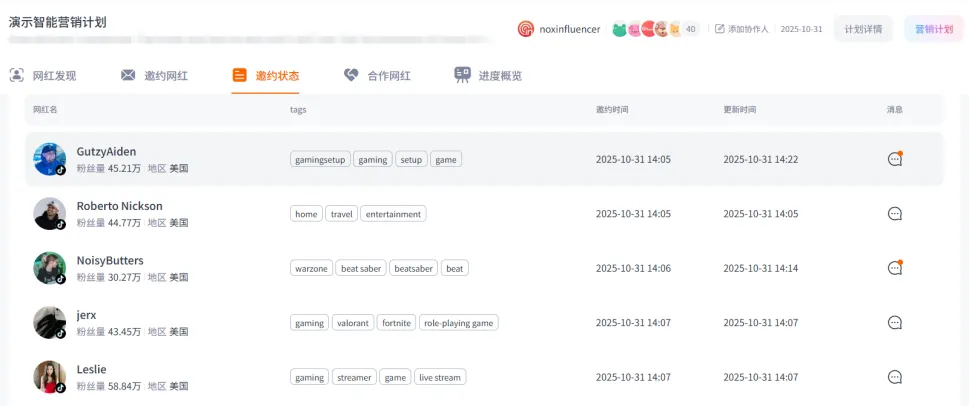Click the 粉丝量 58.84万 follower count
Viewport: 969px width, 406px height.
click(109, 386)
